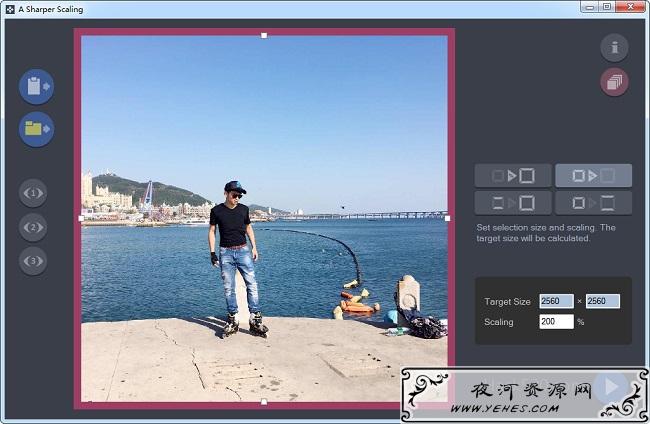The height and width of the screenshot is (424, 650).
Task: Click the bottom center selection handle
Action: [x=264, y=402]
